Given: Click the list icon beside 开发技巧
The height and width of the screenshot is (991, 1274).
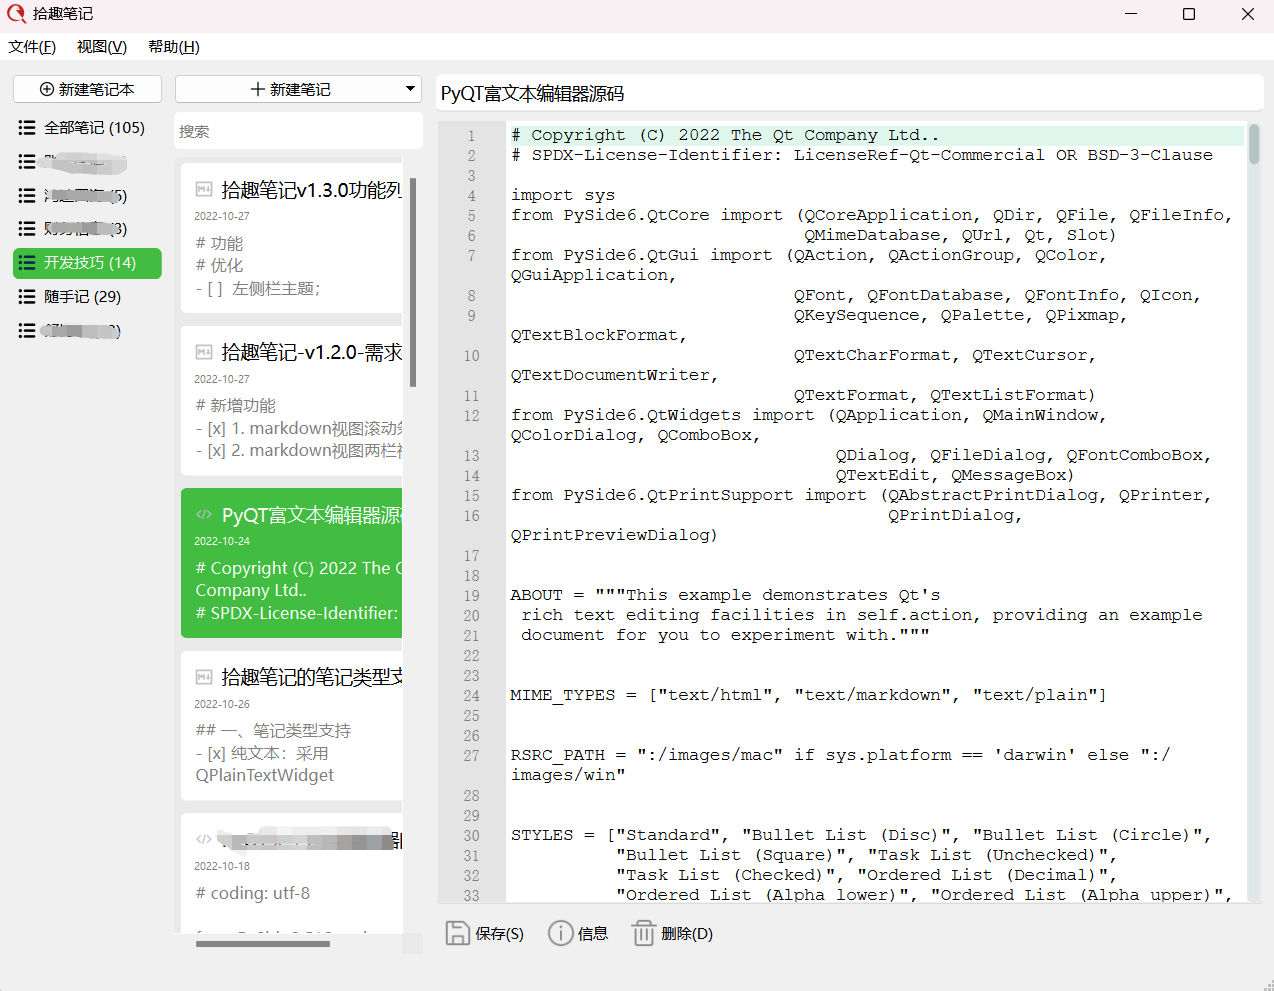Looking at the screenshot, I should (27, 263).
